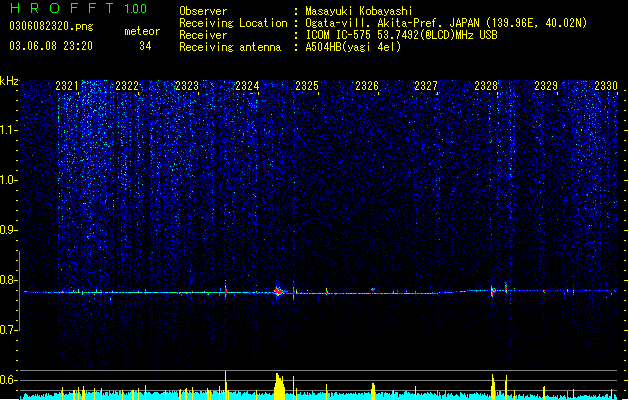
Task: Click the Observer label
Action: point(203,11)
